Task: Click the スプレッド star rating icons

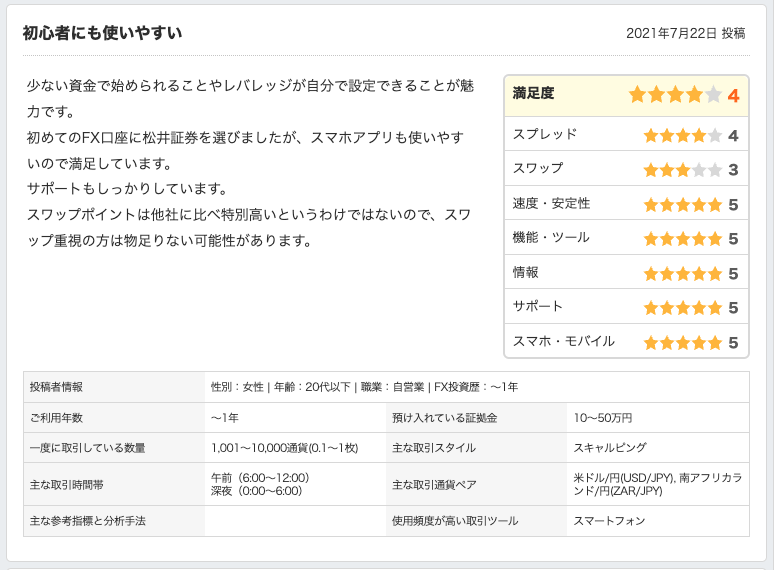Action: click(x=682, y=135)
